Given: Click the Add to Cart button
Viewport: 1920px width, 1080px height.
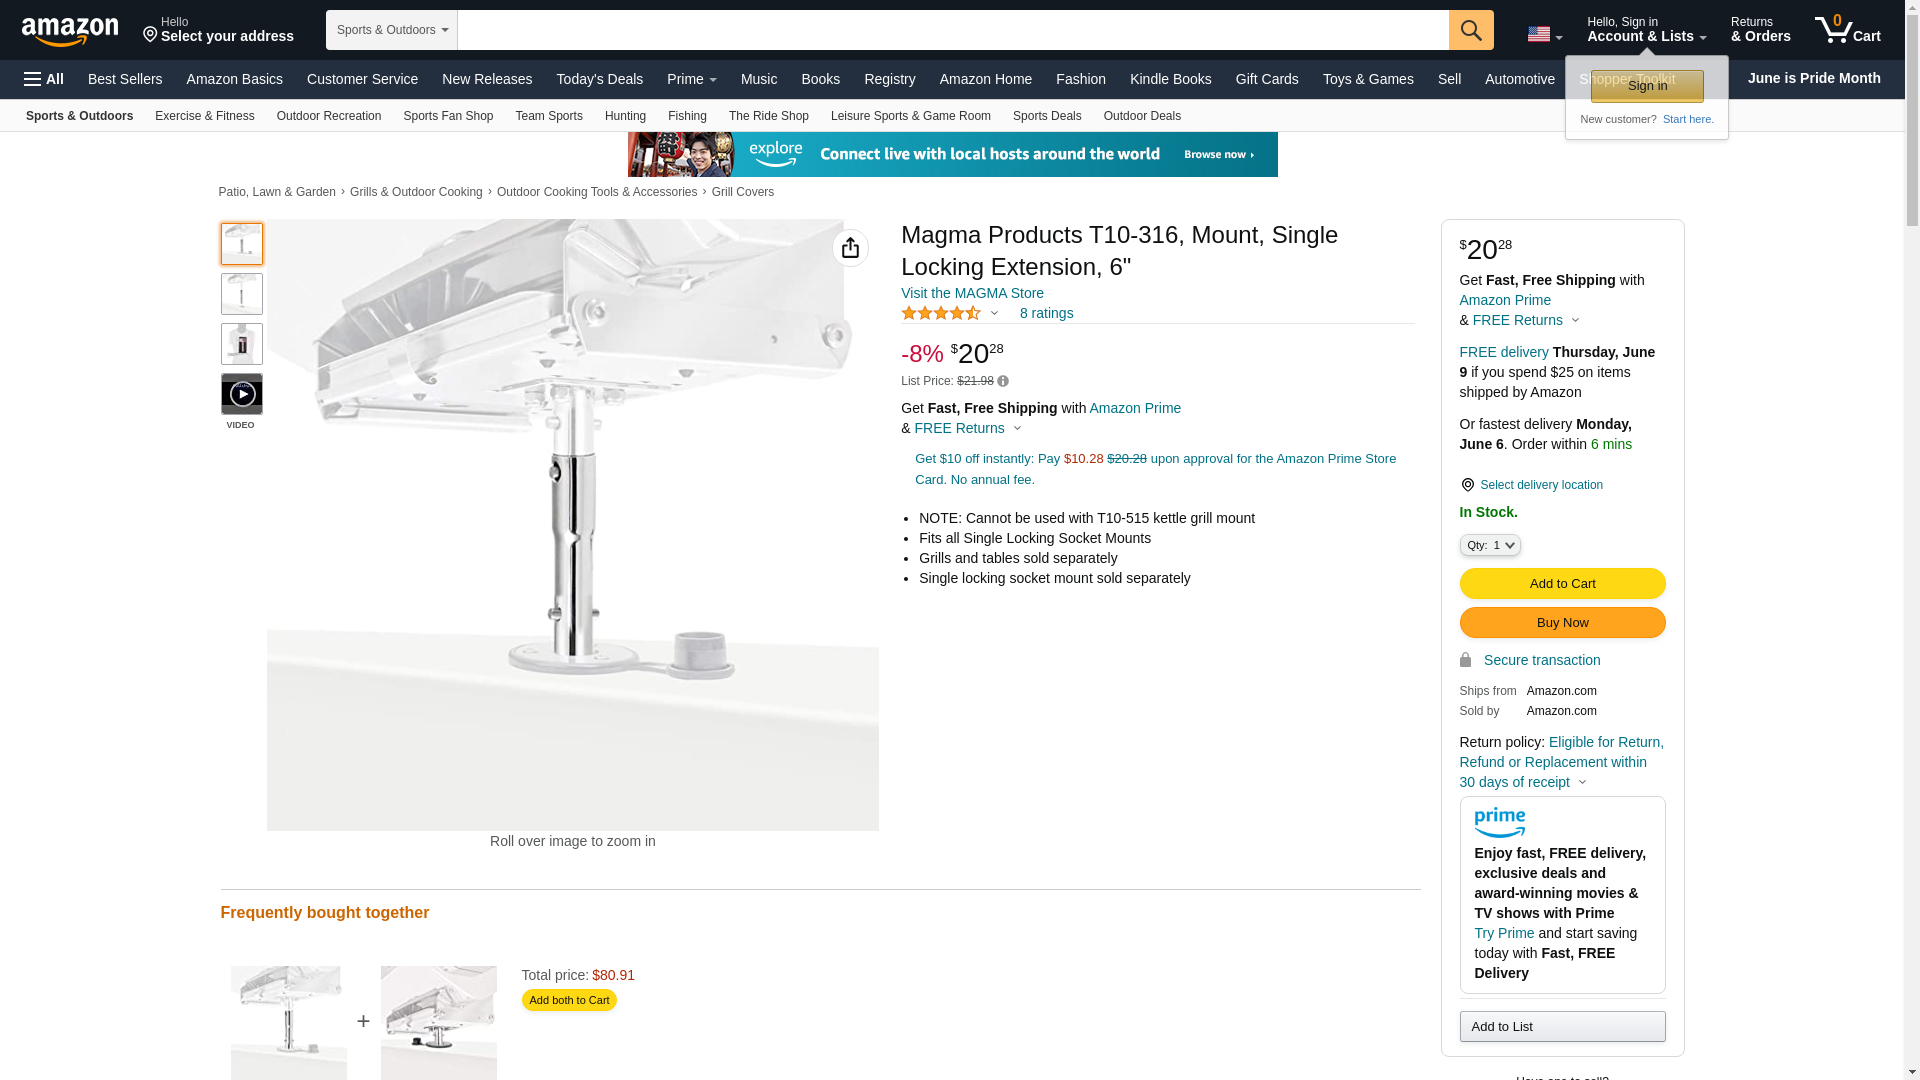Looking at the screenshot, I should point(1561,584).
